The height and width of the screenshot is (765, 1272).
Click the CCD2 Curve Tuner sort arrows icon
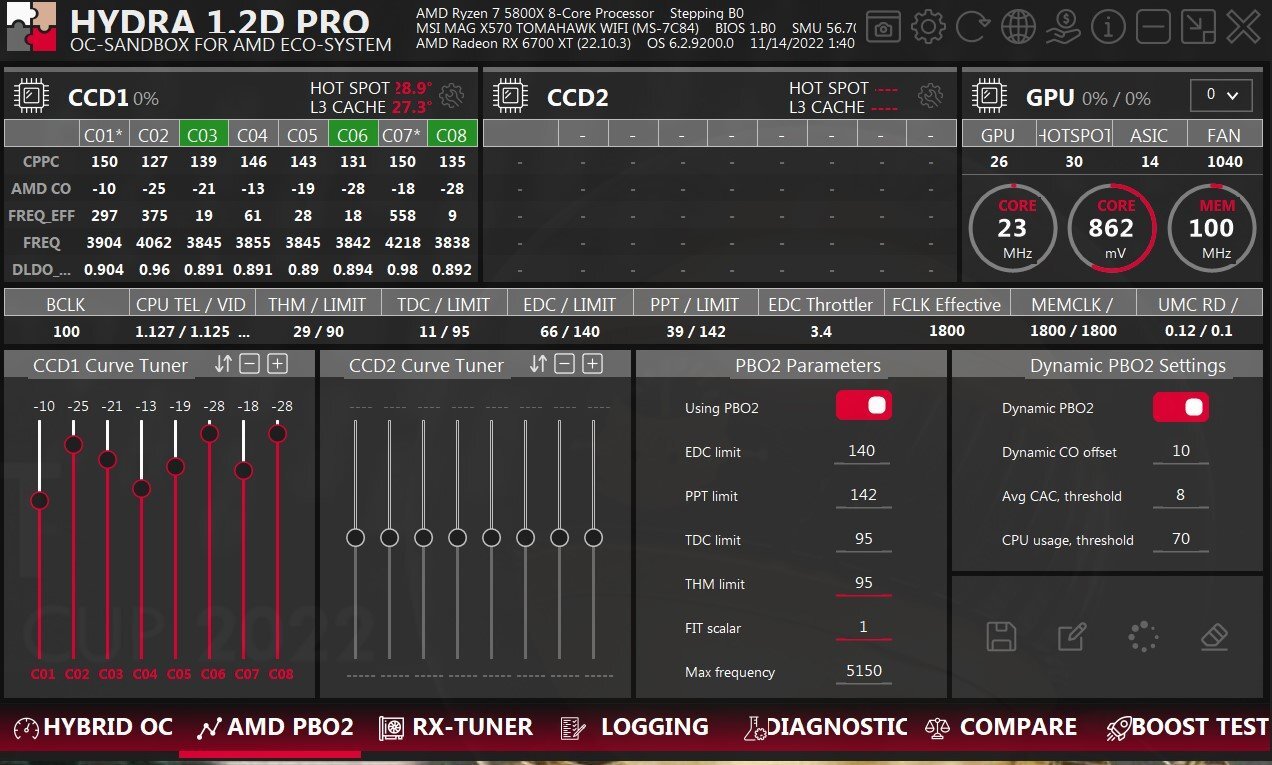point(538,364)
